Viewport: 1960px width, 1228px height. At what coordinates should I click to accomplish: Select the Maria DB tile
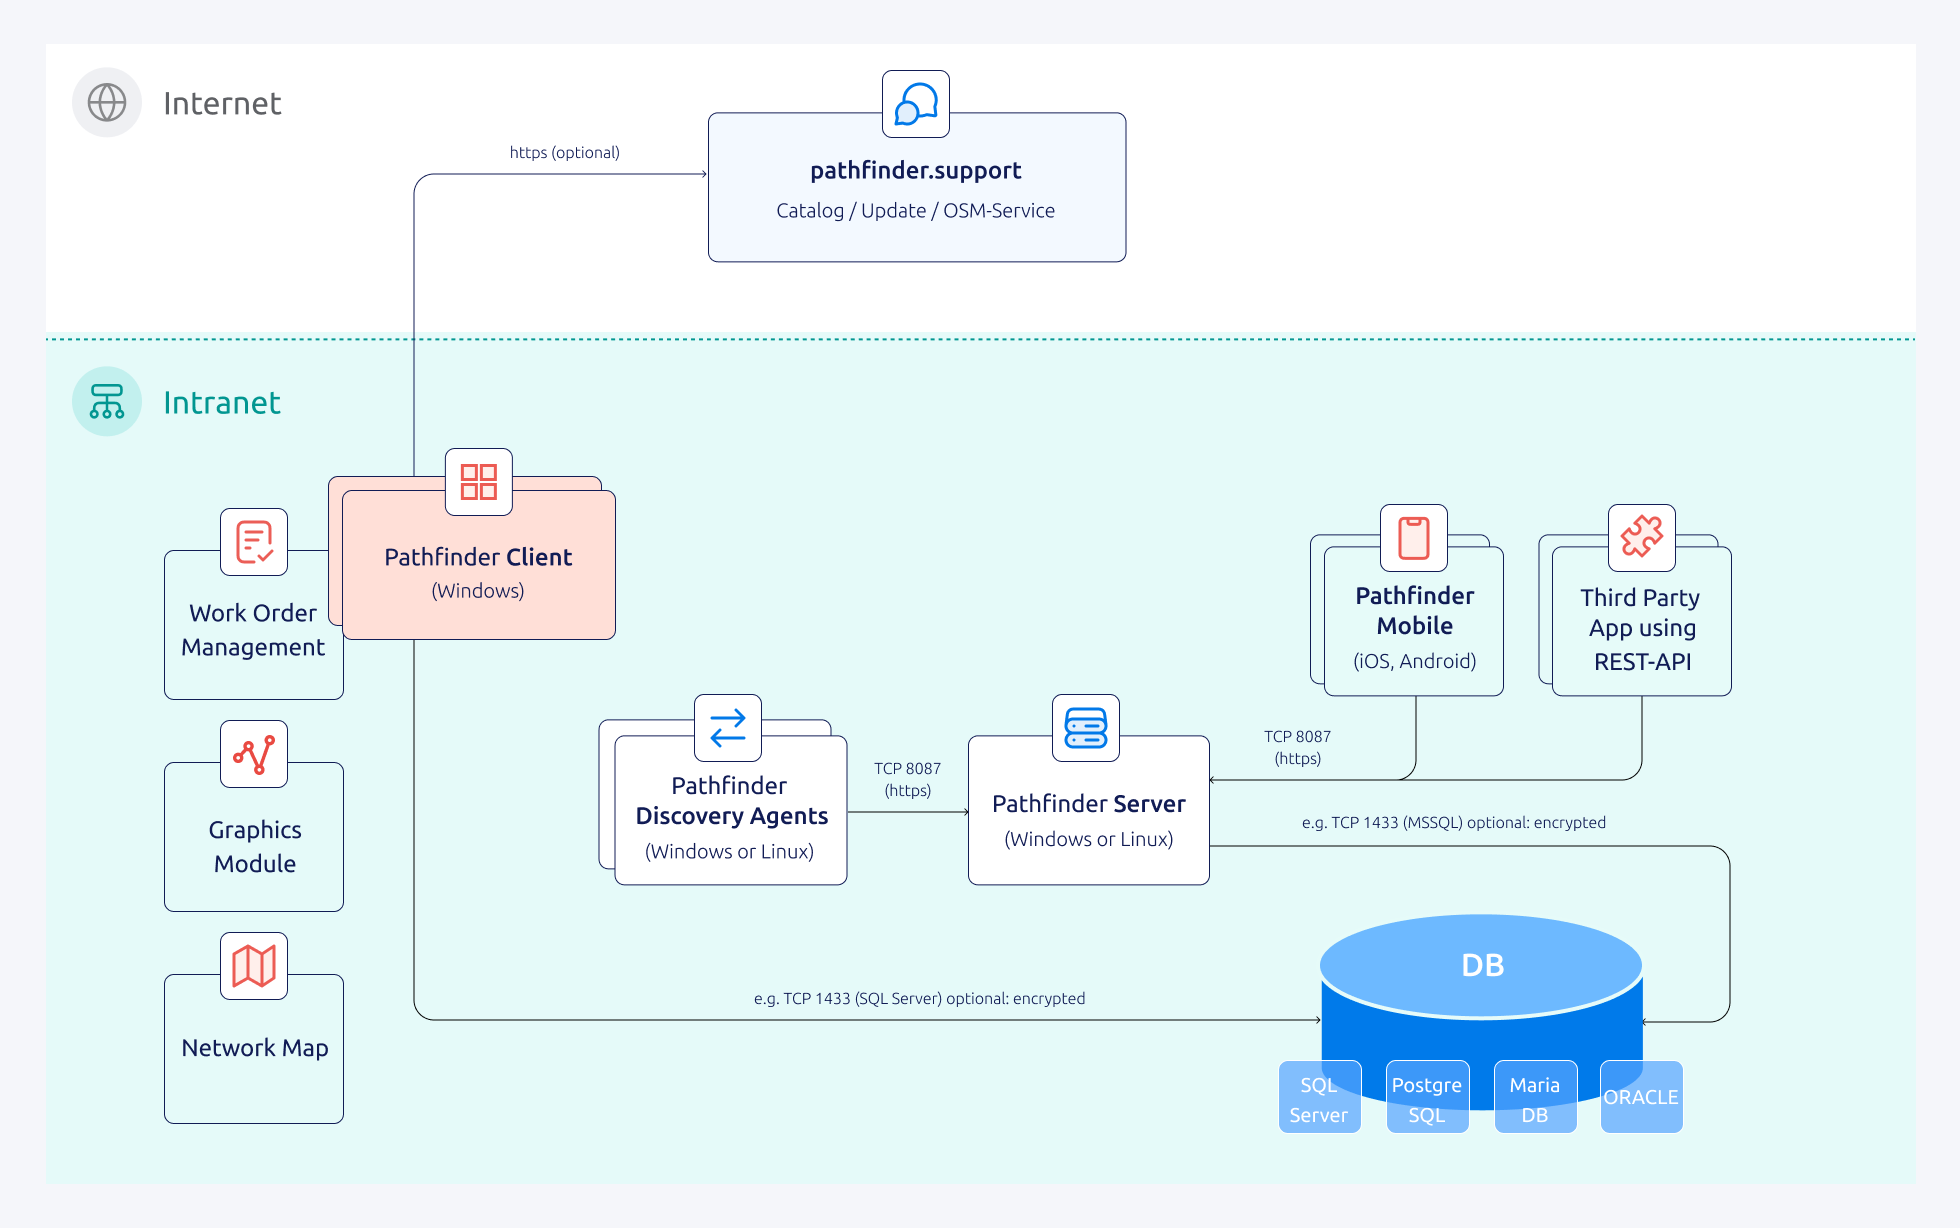coord(1535,1098)
